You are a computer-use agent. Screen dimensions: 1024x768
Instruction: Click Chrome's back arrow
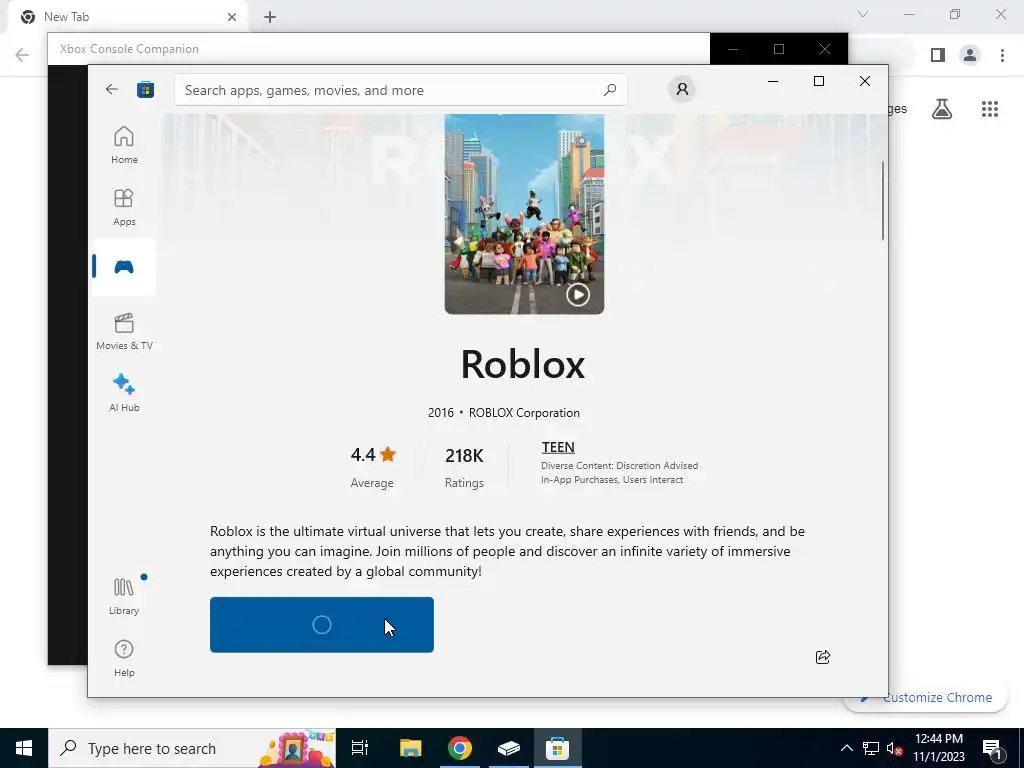[22, 55]
